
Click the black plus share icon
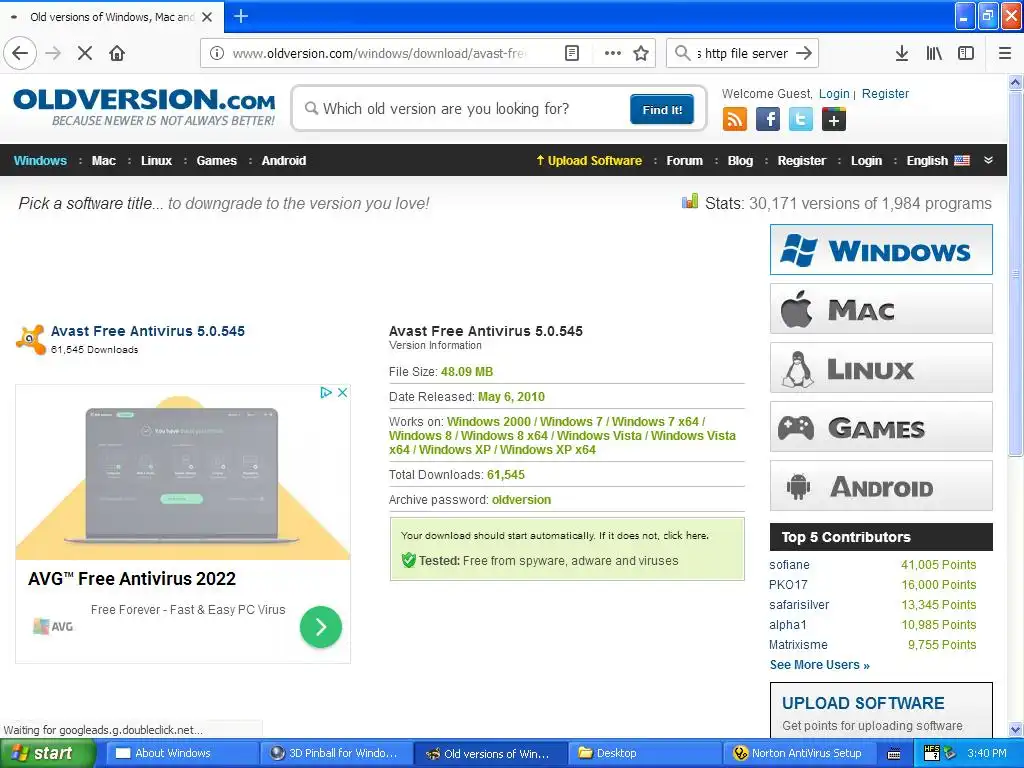(834, 120)
